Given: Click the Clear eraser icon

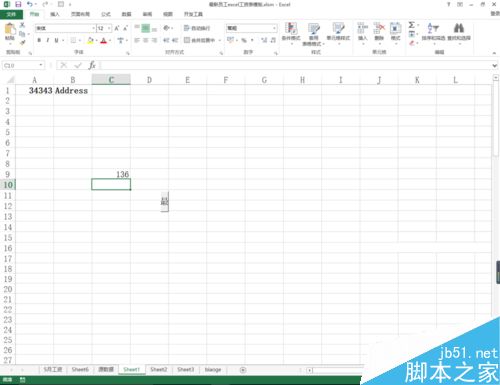Looking at the screenshot, I should tap(412, 43).
